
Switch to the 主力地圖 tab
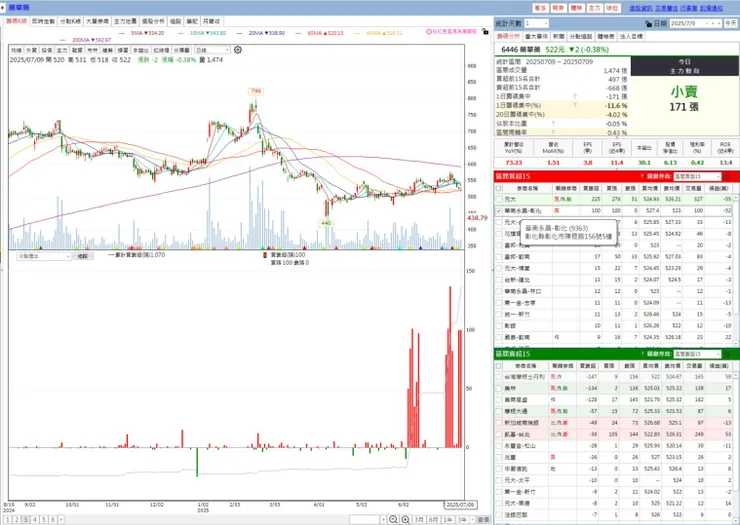[125, 21]
